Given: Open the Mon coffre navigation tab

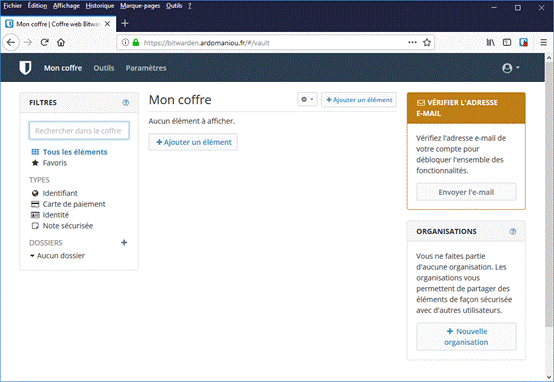Looking at the screenshot, I should click(63, 68).
